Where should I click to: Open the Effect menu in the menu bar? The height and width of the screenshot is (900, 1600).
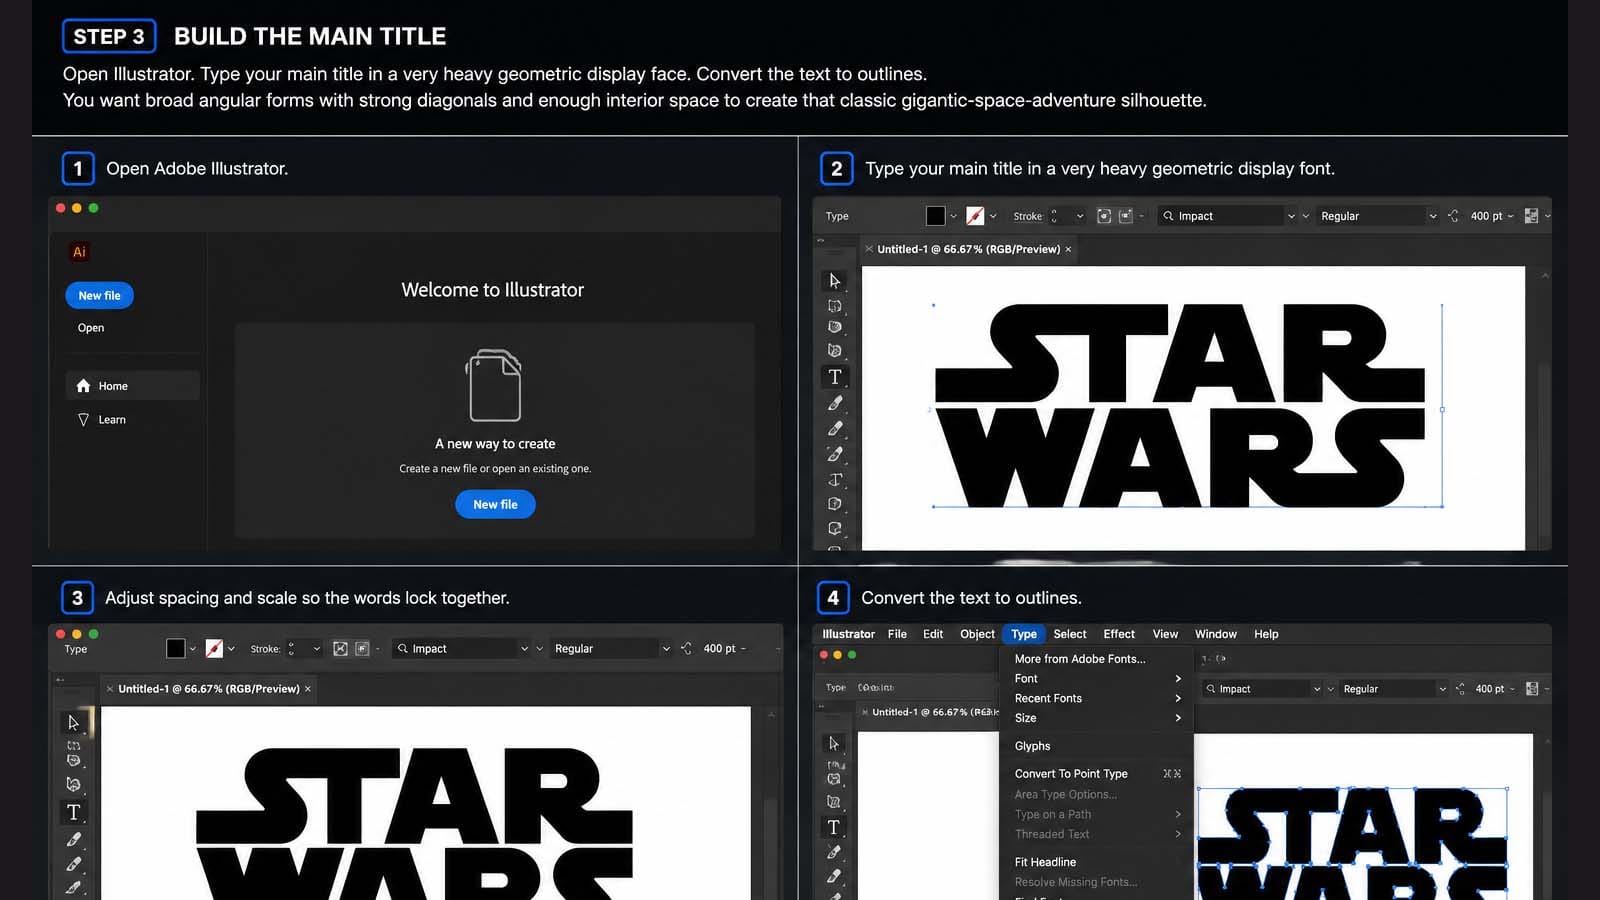click(x=1119, y=634)
